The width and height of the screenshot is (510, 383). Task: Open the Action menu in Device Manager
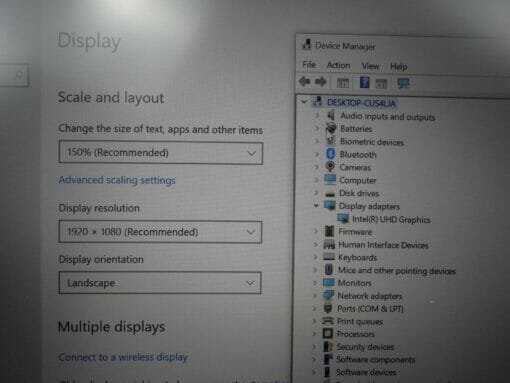[x=338, y=65]
